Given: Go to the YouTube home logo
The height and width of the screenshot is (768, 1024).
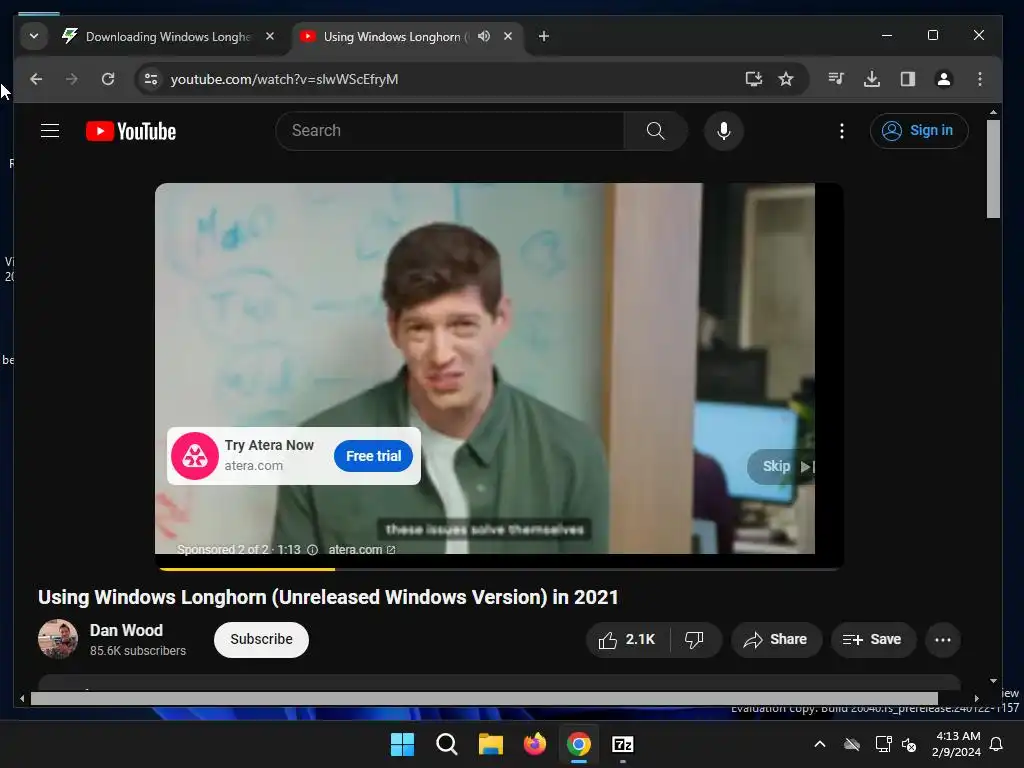Looking at the screenshot, I should point(131,131).
